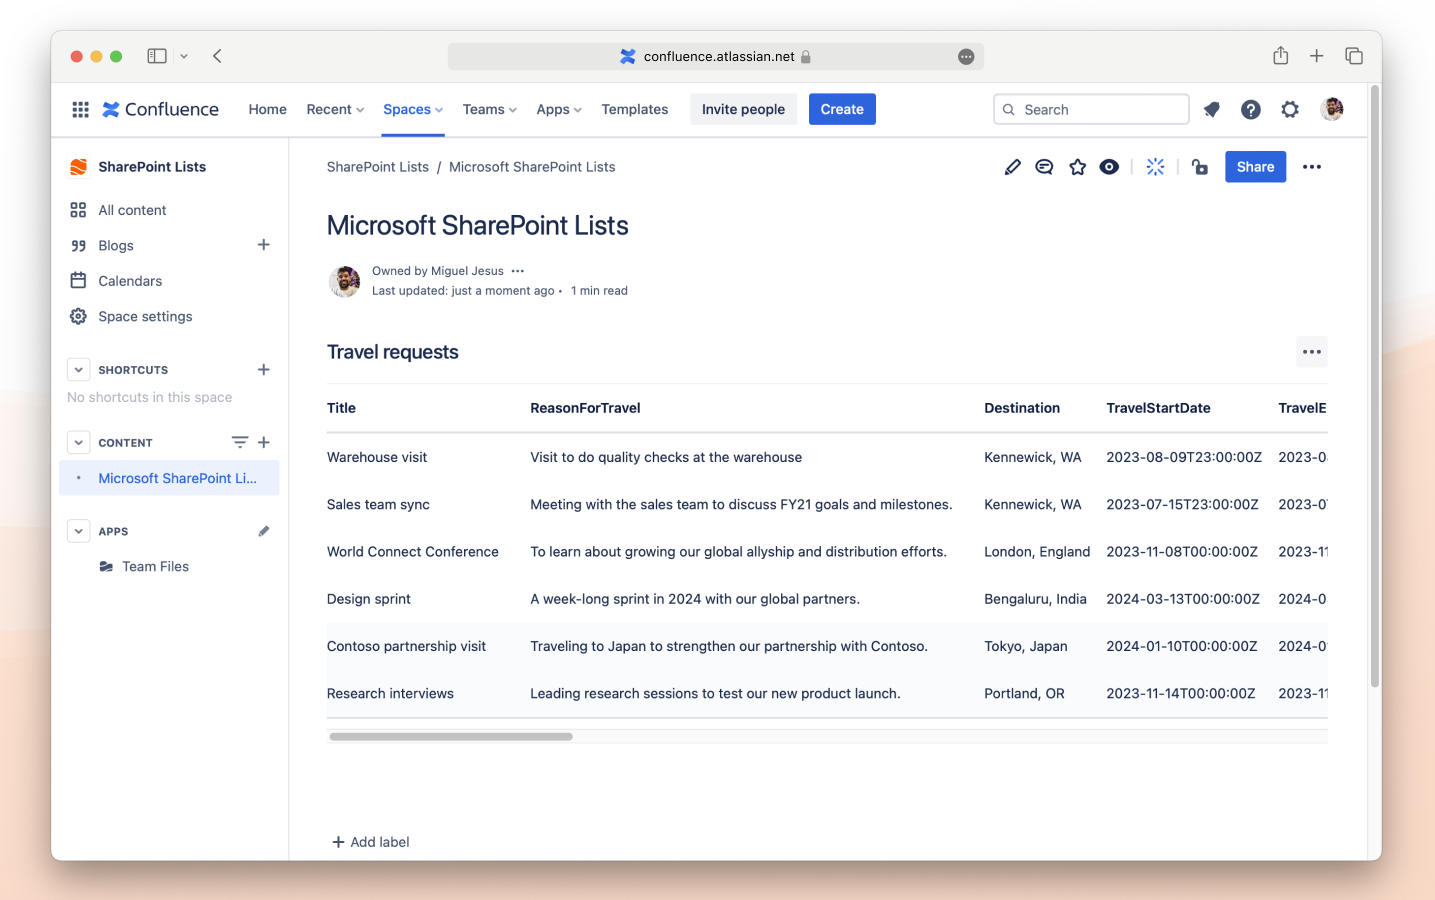The height and width of the screenshot is (900, 1435).
Task: Open the Spaces dropdown
Action: [413, 110]
